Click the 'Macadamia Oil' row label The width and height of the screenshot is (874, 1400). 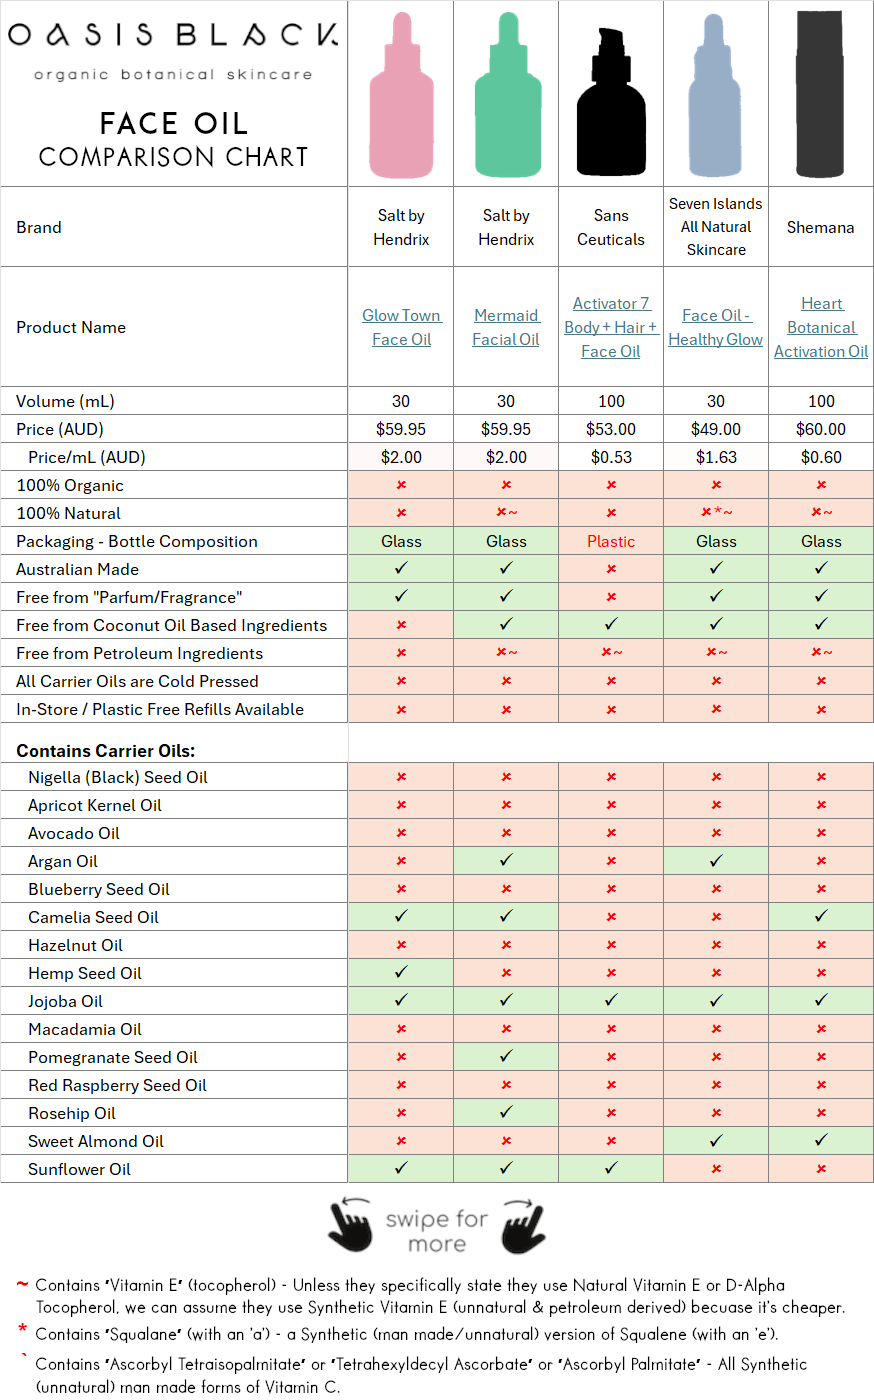point(85,1029)
